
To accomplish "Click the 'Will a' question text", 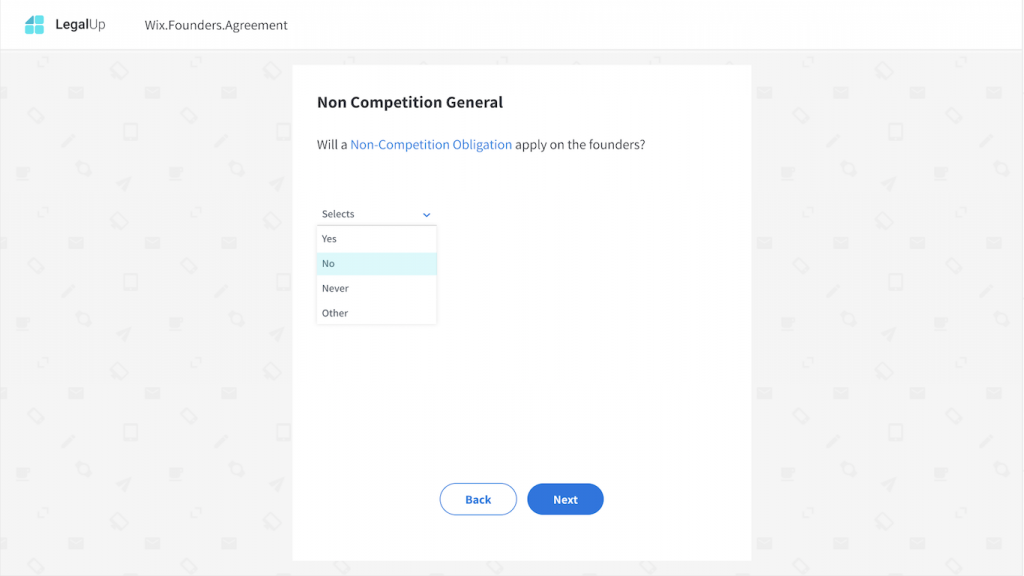I will tap(332, 144).
